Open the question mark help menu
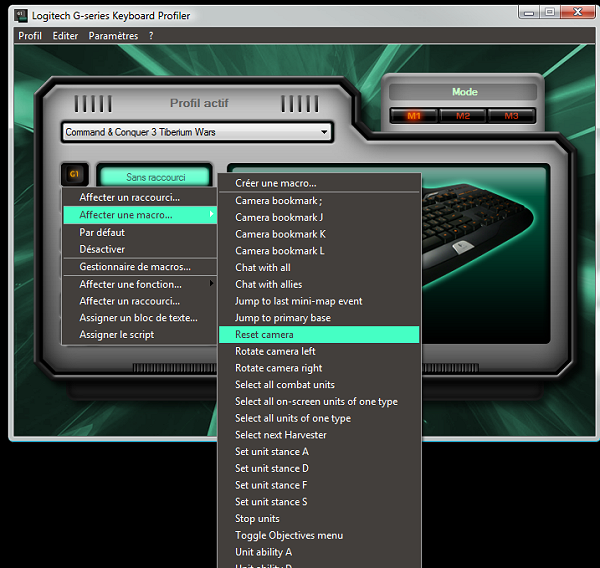Screen dimensions: 600x568 click(151, 36)
